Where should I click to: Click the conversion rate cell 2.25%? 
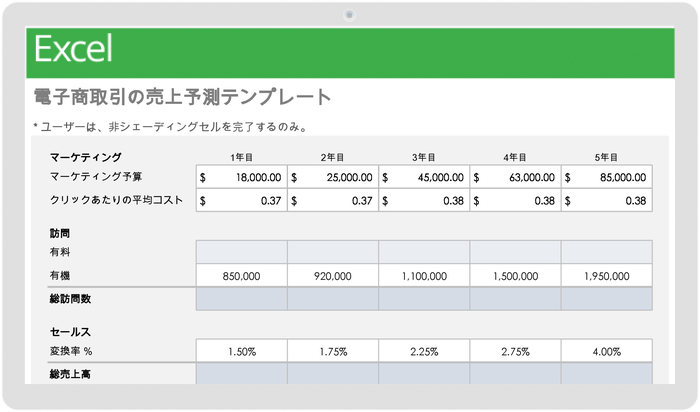click(x=424, y=351)
